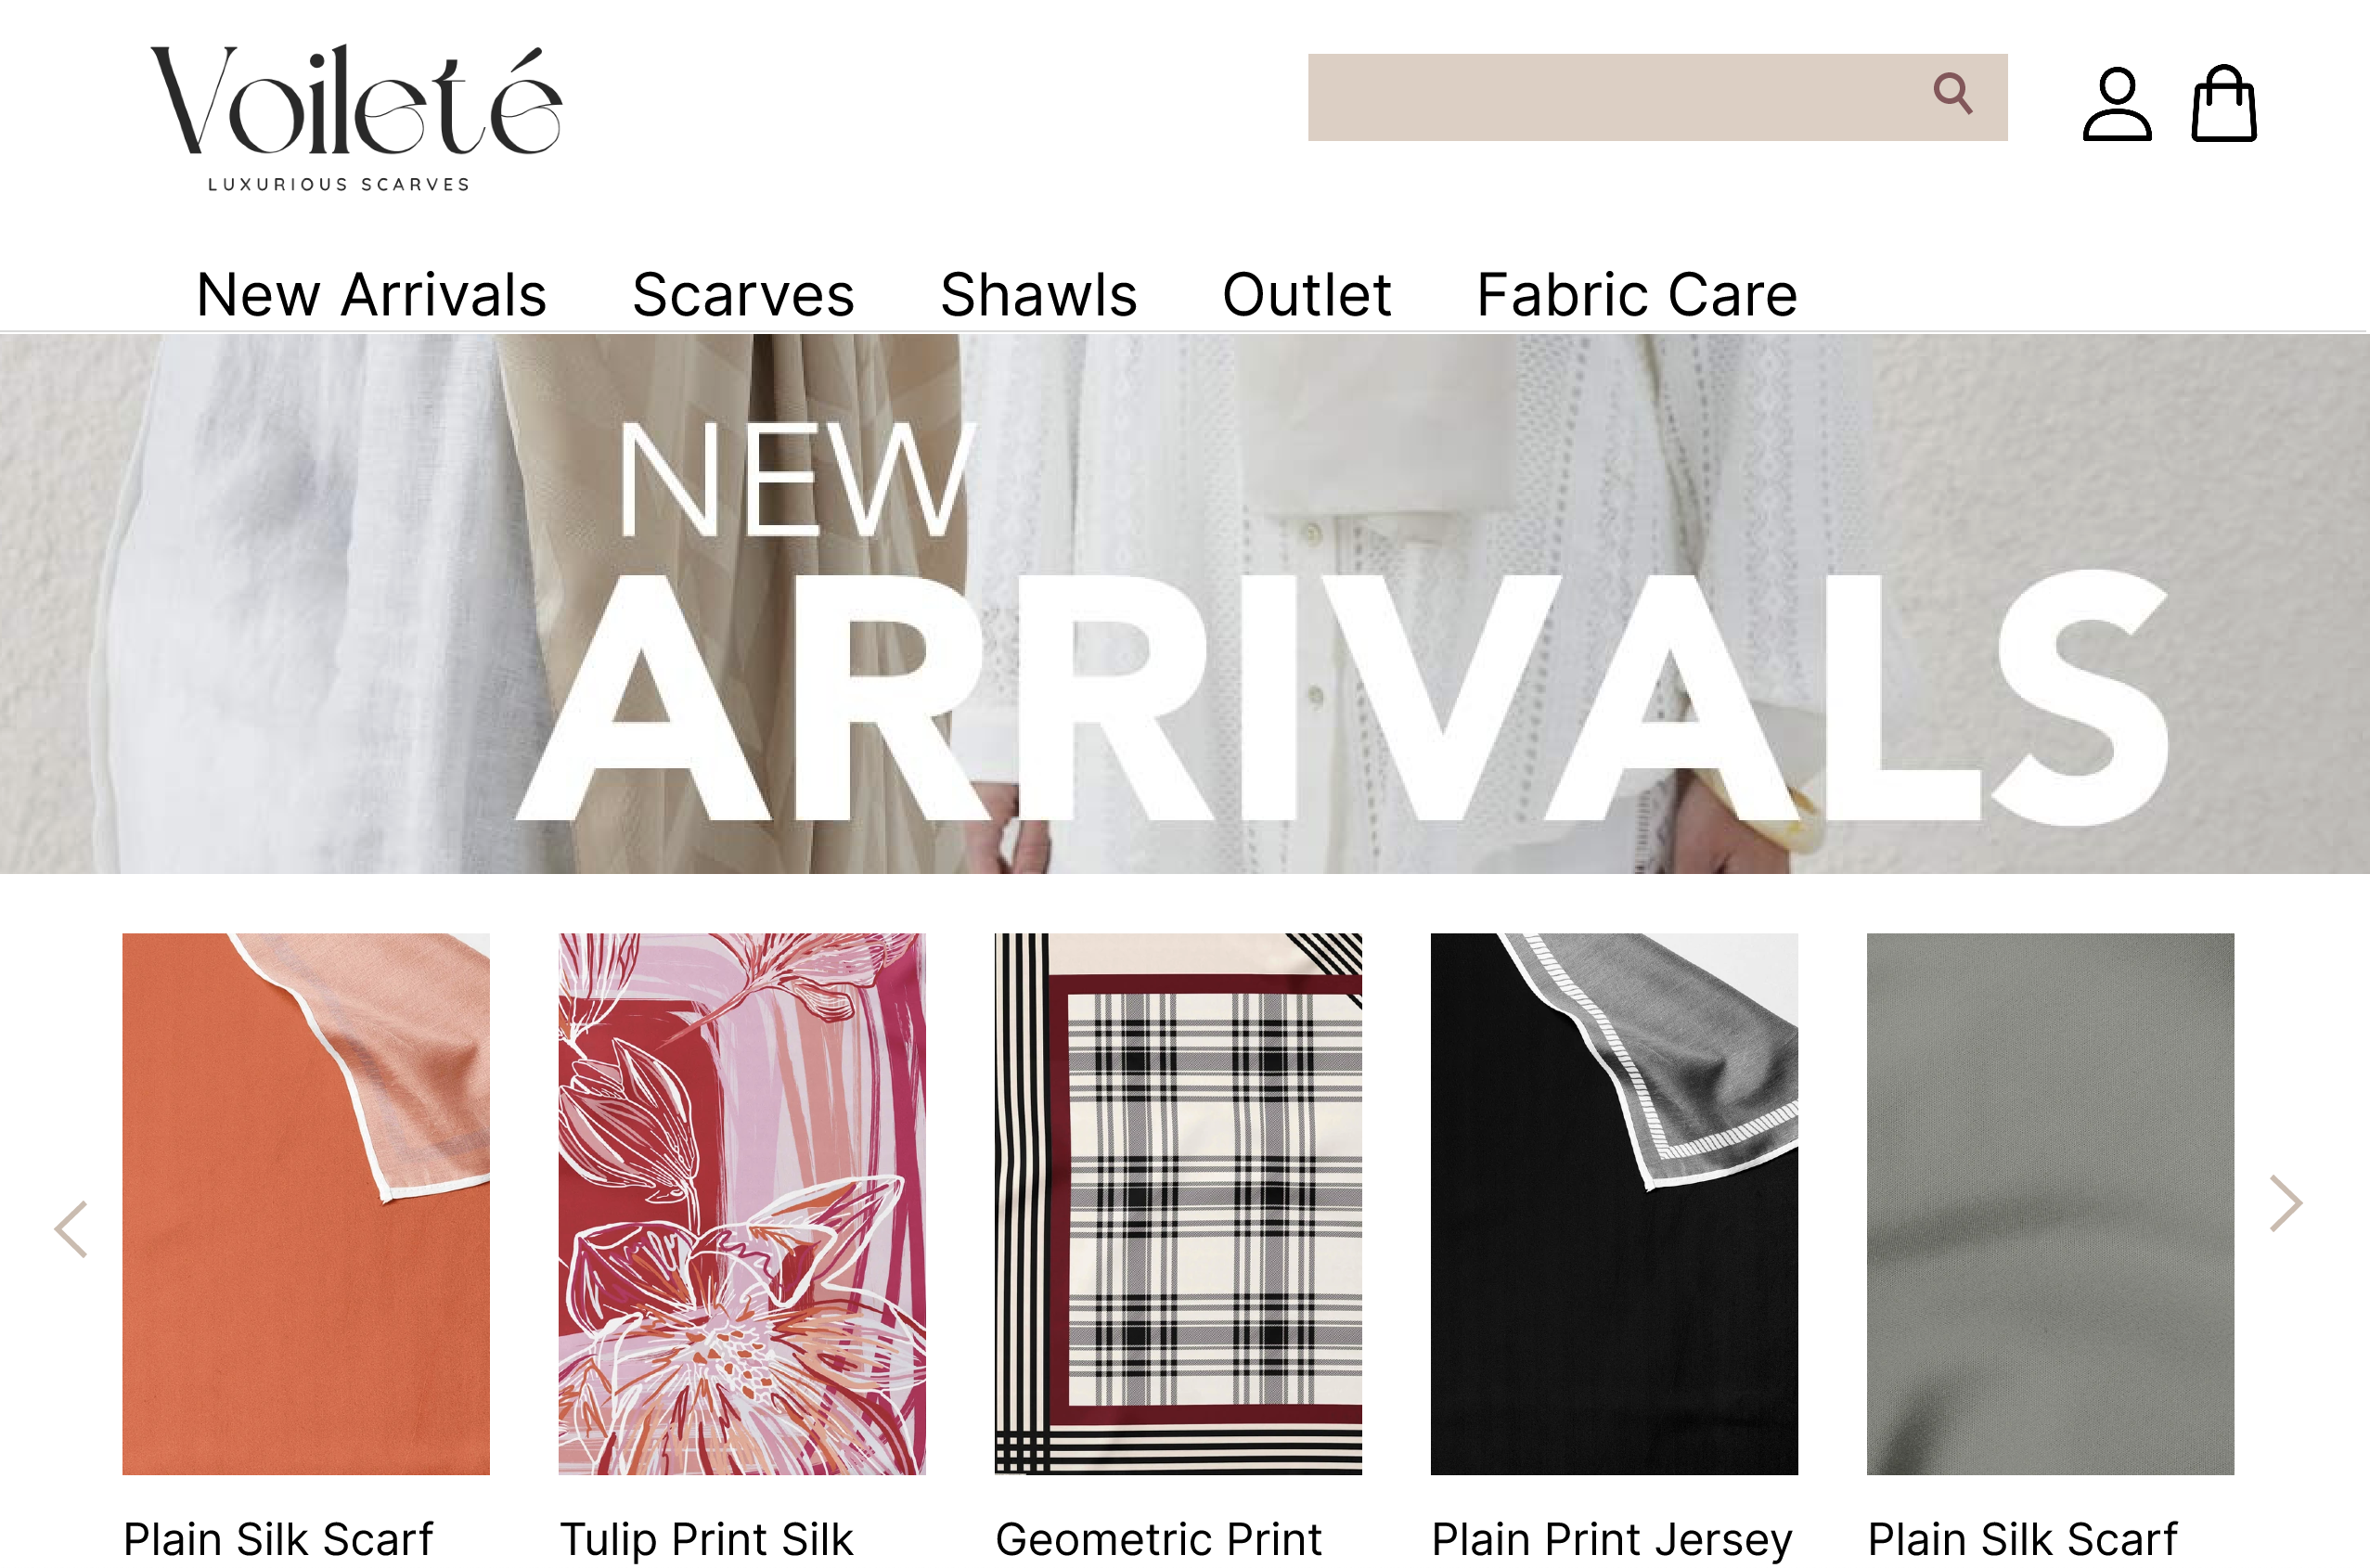Screen dimensions: 2370x1568
Task: Open the shopping bag icon
Action: tap(2224, 104)
